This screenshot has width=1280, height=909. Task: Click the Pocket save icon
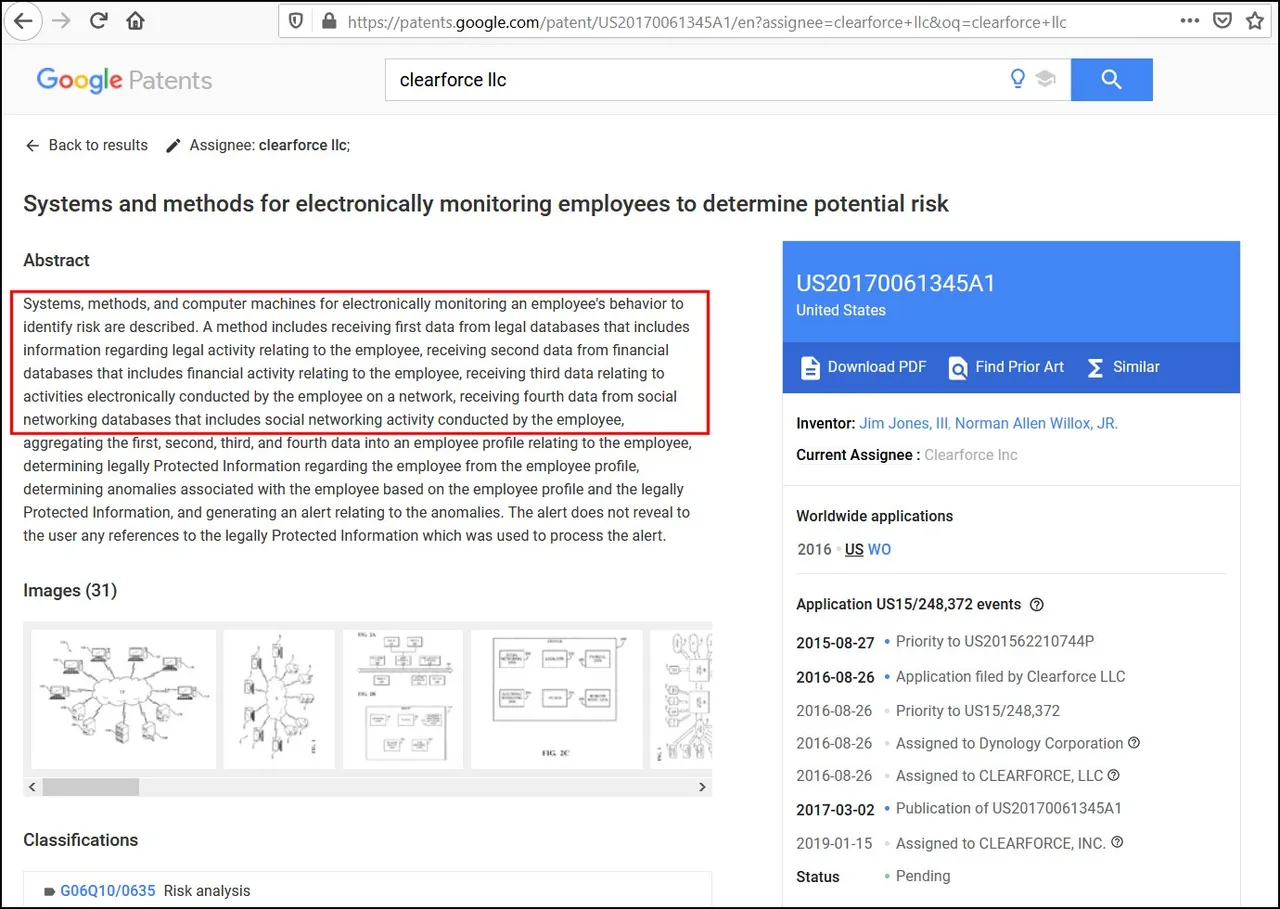point(1222,21)
